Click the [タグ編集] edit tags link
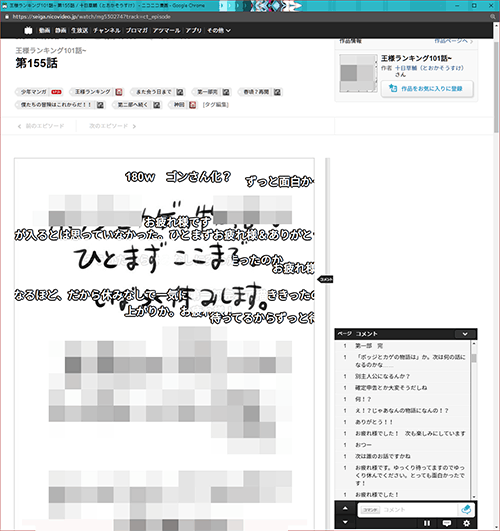 216,105
